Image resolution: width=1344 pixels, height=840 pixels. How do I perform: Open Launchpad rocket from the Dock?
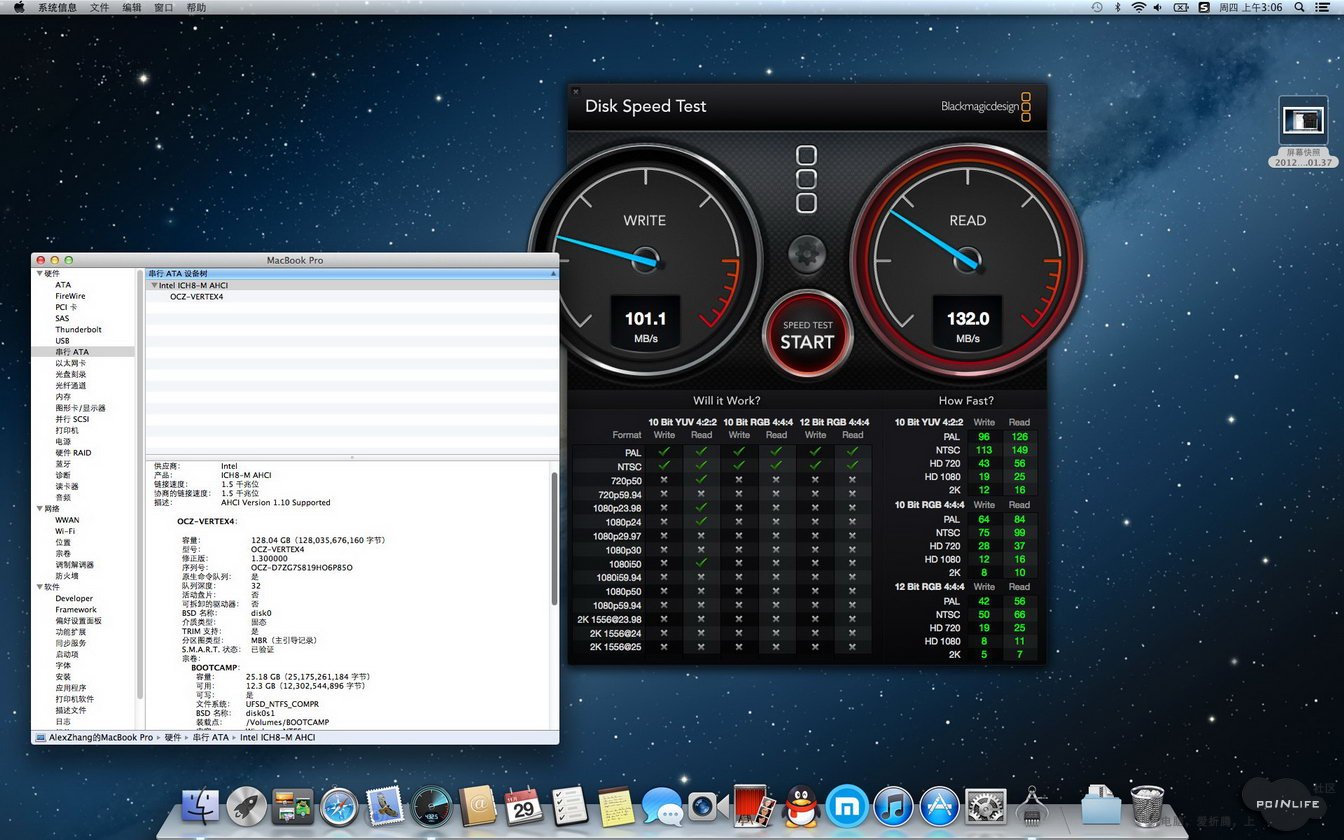click(x=246, y=806)
